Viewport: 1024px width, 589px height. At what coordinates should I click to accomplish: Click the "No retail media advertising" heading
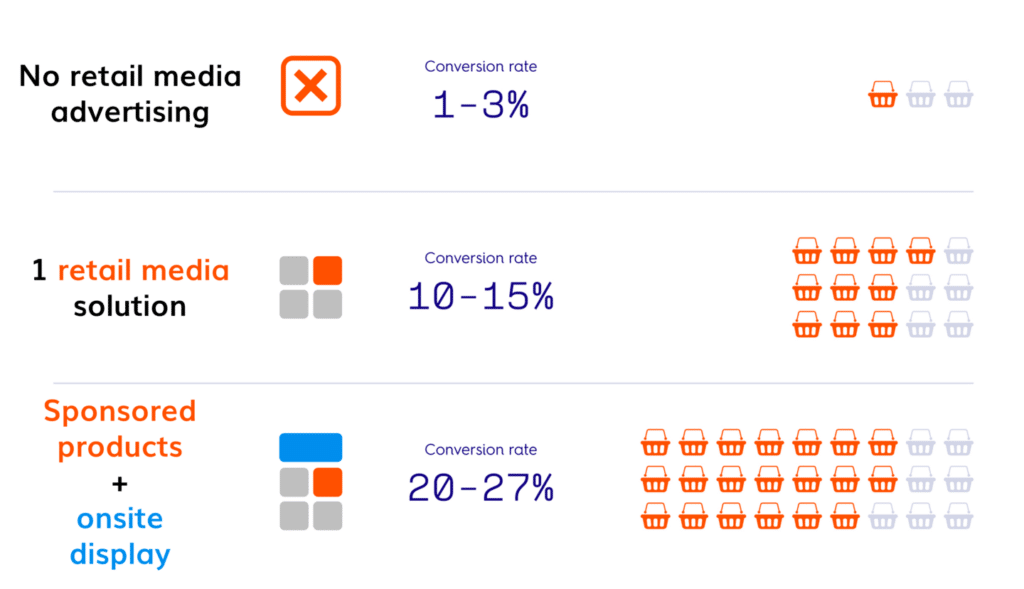130,94
